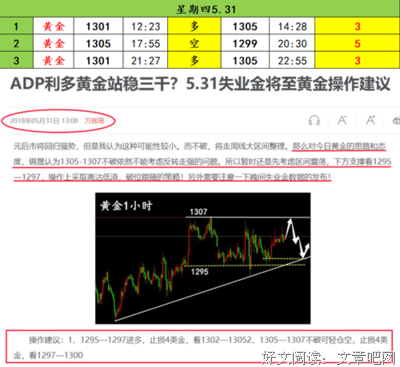Click the 1307 resistance label on chart
Viewport: 400px width, 367px height.
198,212
